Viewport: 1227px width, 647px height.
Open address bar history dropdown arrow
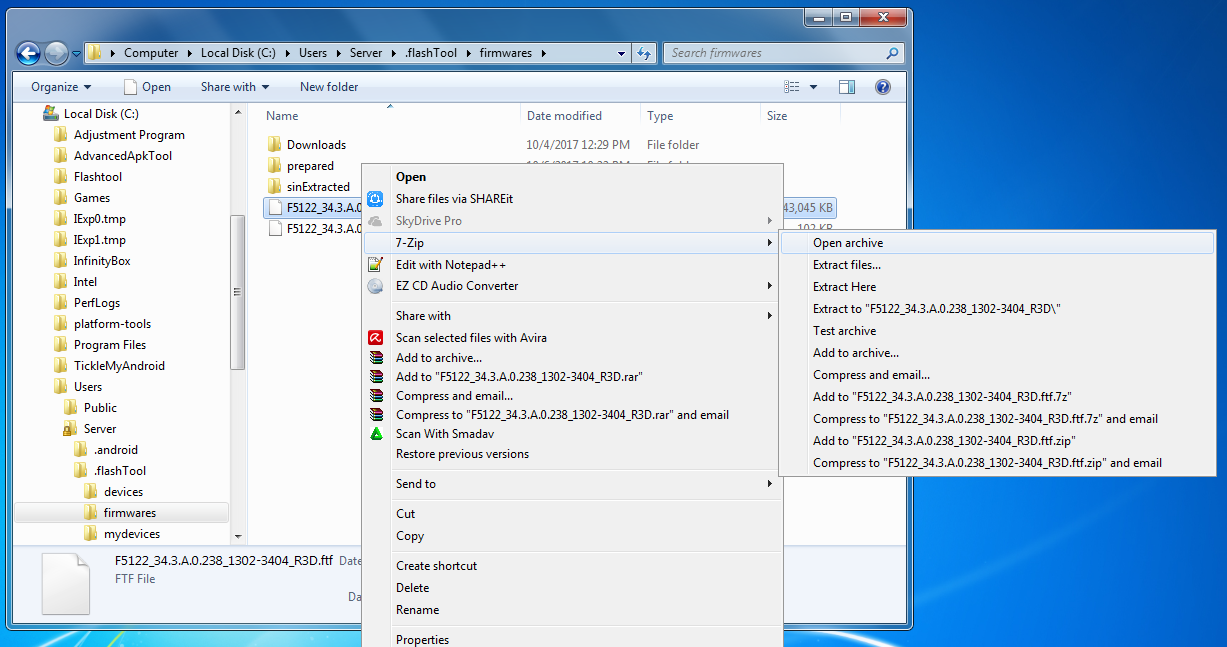pos(622,53)
